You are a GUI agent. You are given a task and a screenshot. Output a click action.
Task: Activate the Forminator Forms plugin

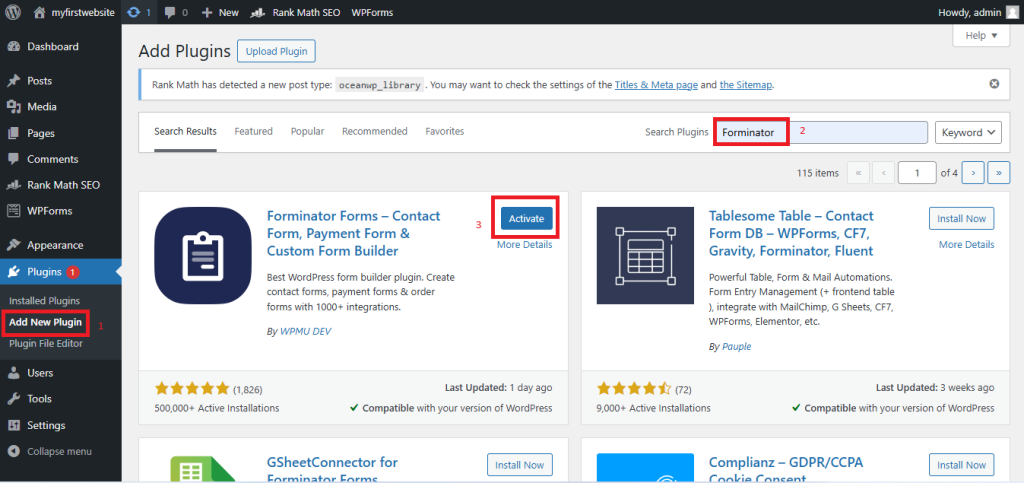pyautogui.click(x=526, y=218)
